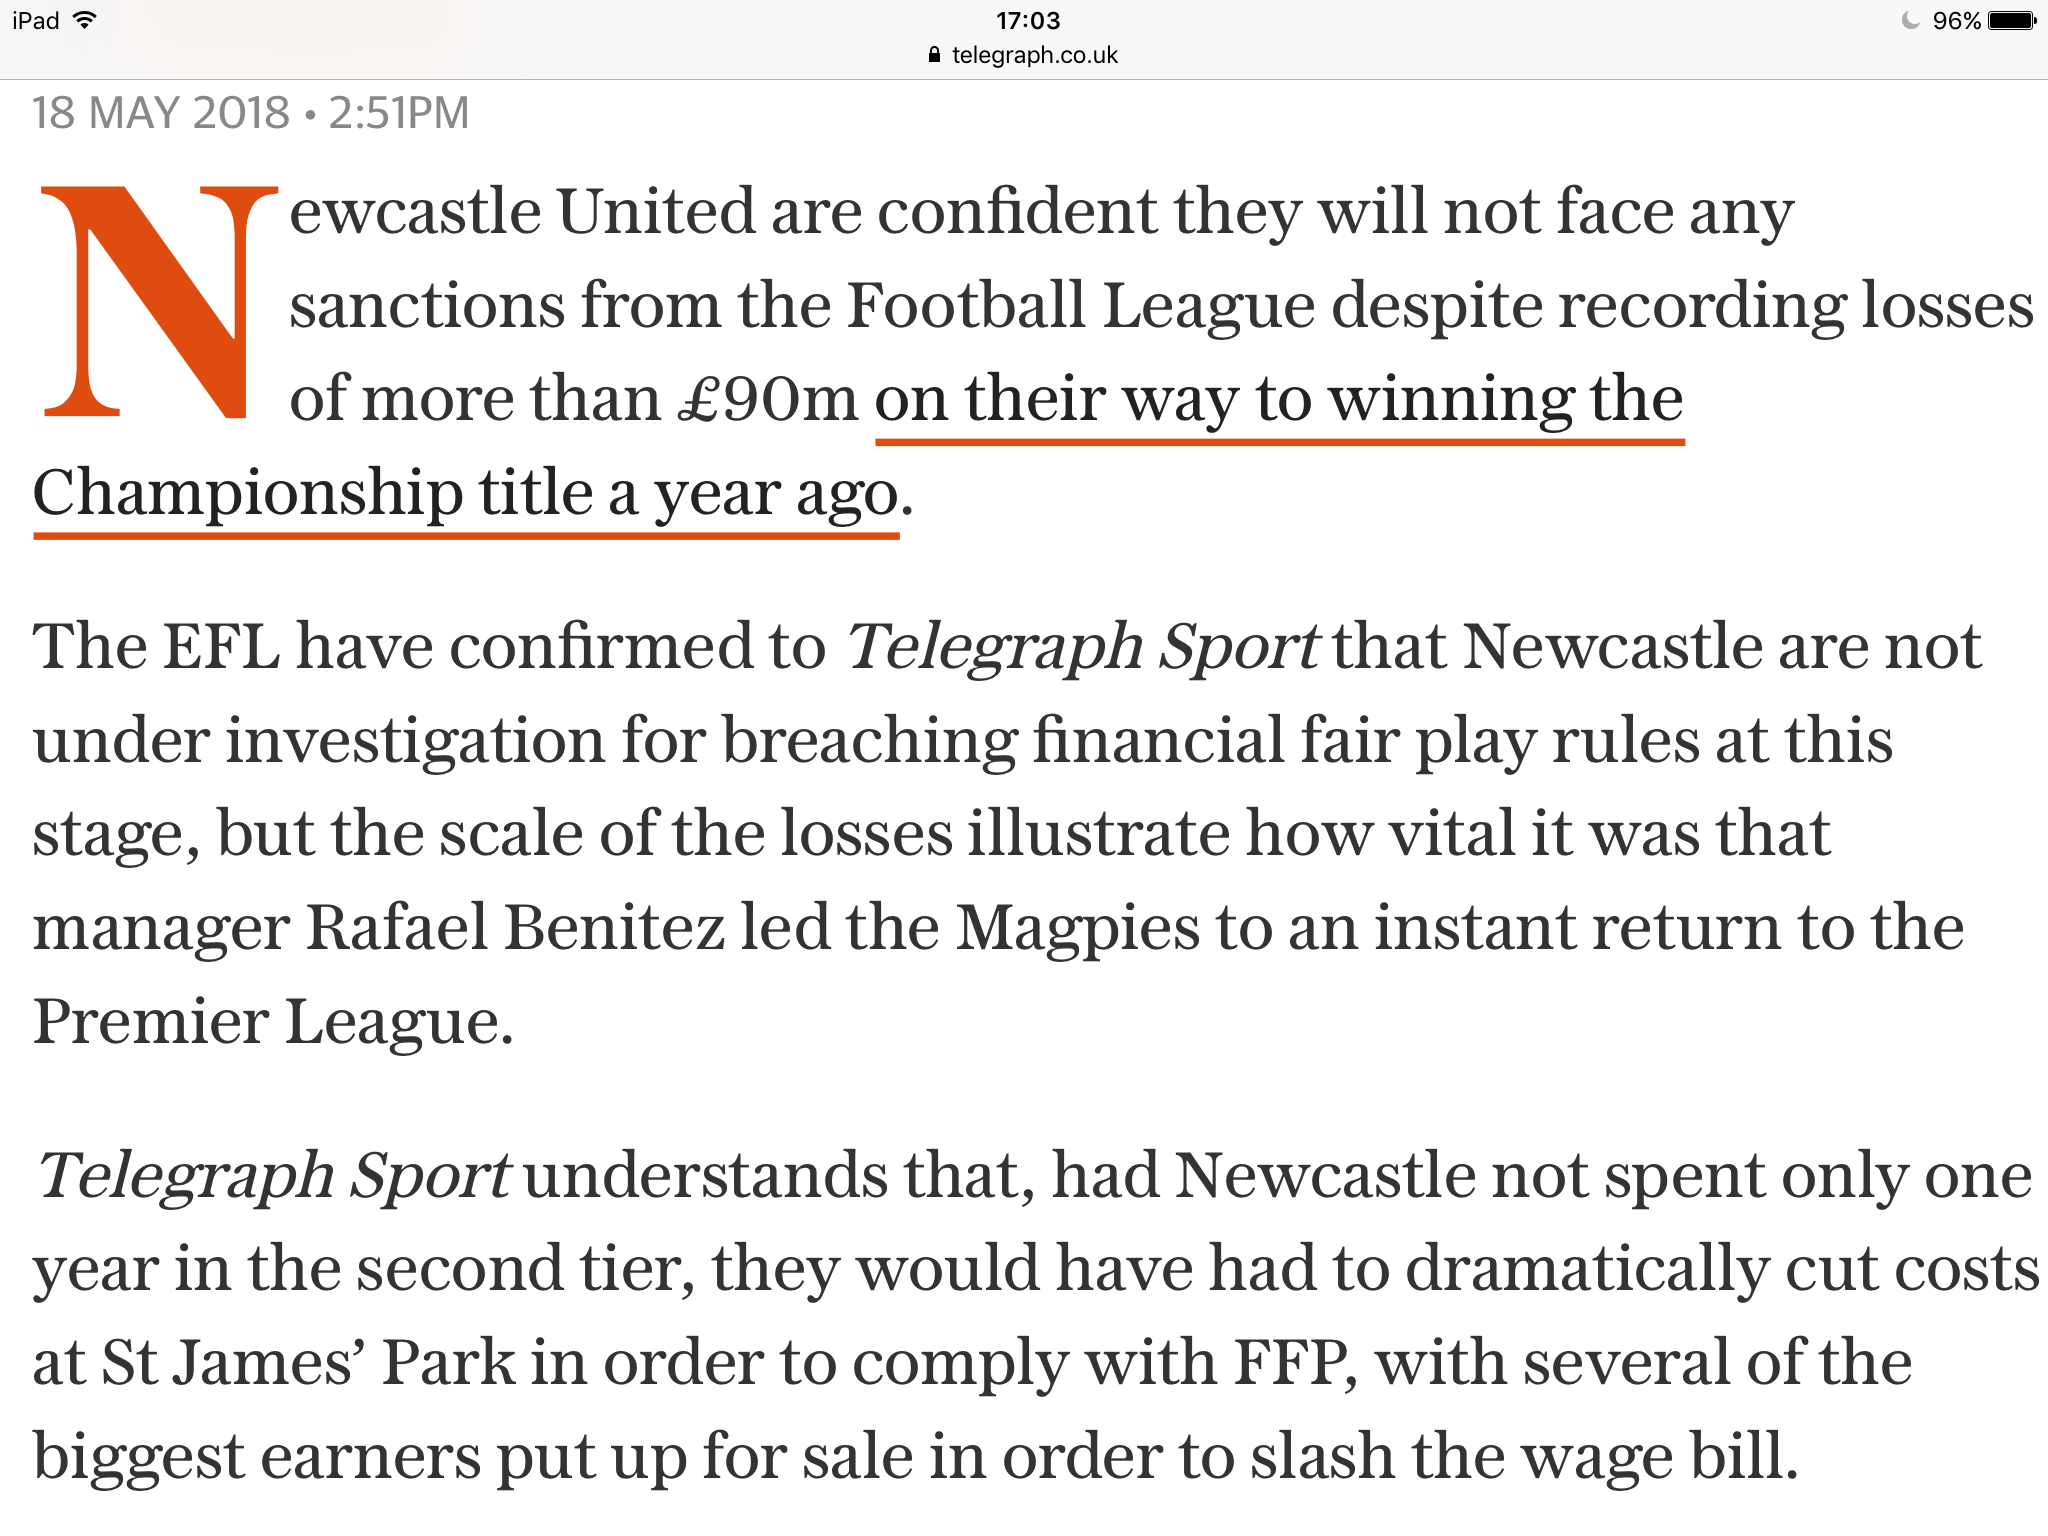
Task: Tap the words 'Rafael Benitez' in the article
Action: click(515, 927)
